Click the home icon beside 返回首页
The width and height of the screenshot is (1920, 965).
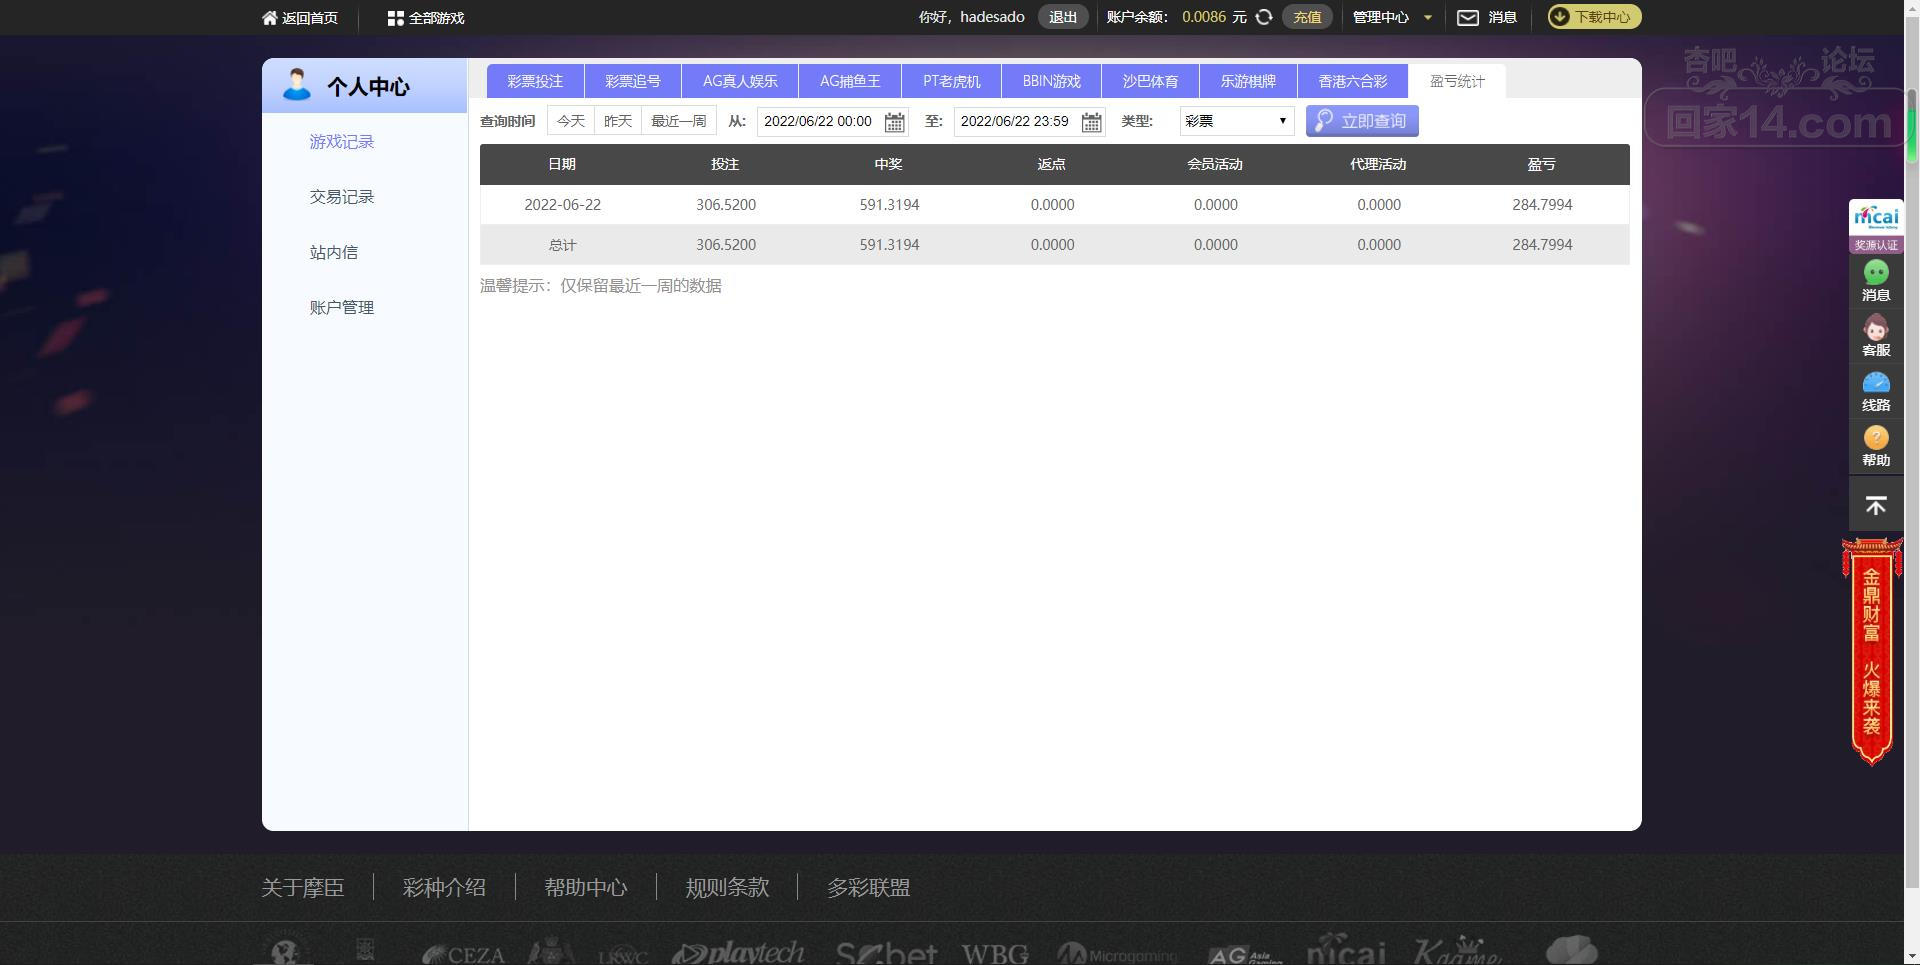click(269, 18)
